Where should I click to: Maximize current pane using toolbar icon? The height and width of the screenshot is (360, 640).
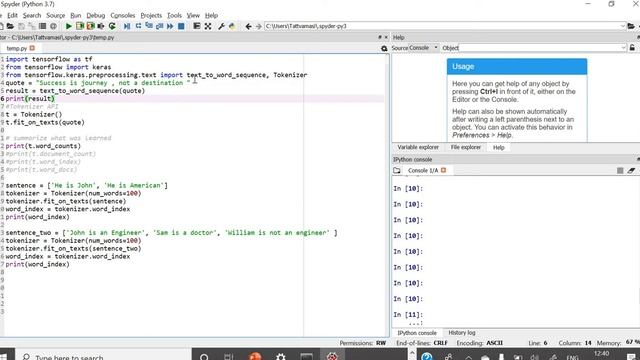[x=197, y=26]
